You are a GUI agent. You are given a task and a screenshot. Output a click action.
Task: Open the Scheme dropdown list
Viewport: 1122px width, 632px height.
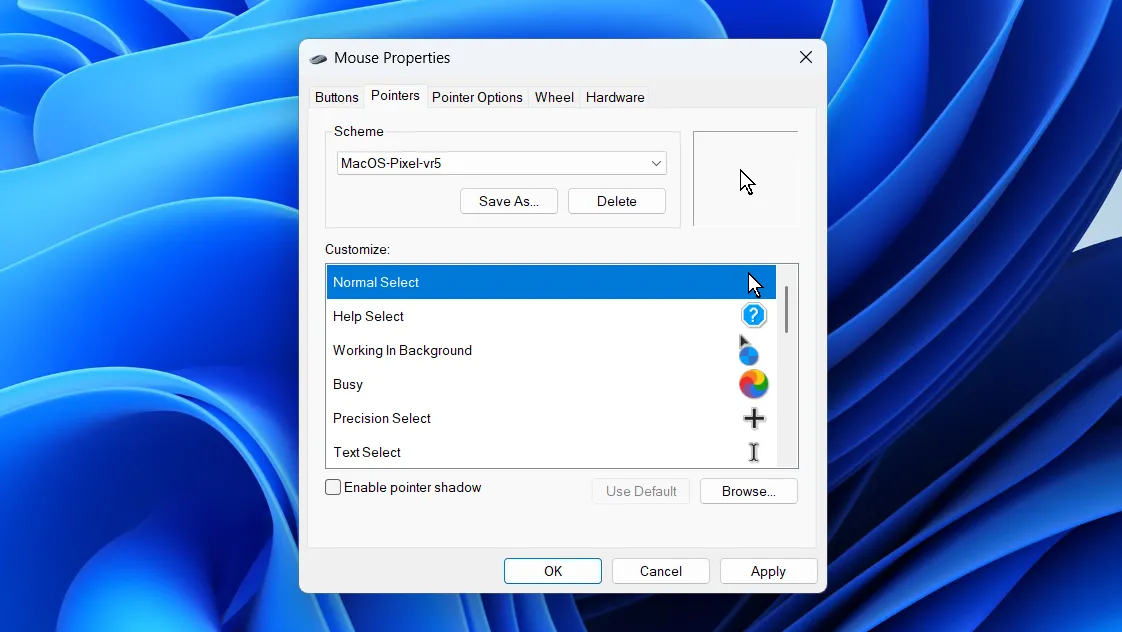tap(657, 162)
